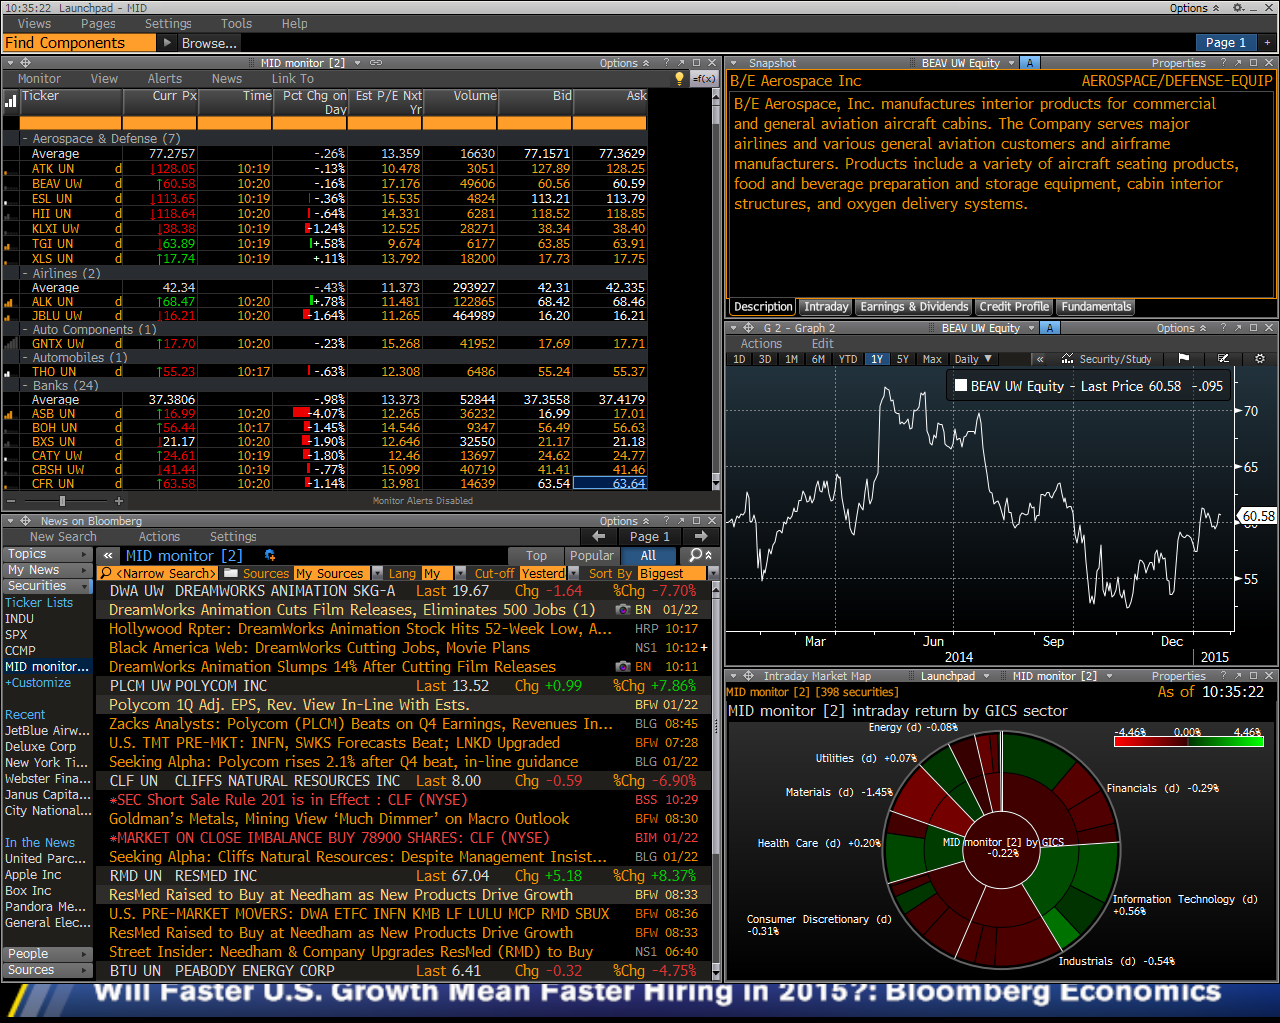Toggle the A group button in Graph 2 panel

click(1049, 328)
